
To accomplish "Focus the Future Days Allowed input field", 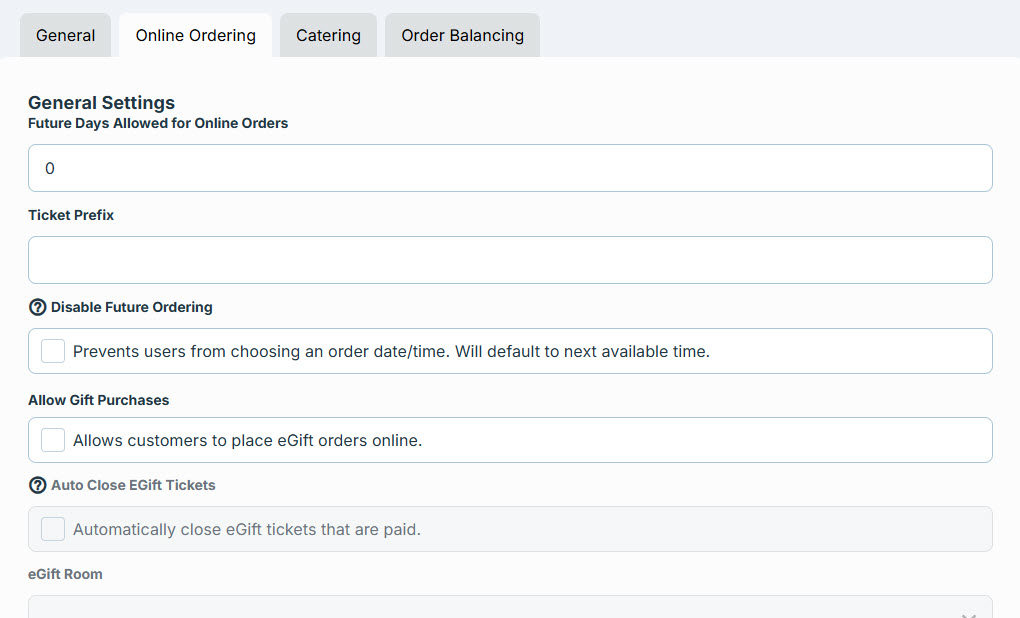I will tap(510, 168).
